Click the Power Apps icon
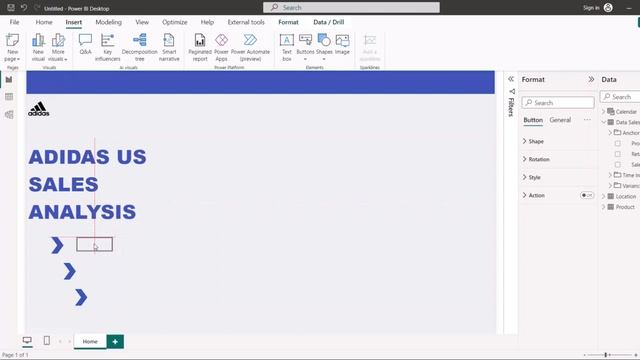This screenshot has height=360, width=640. [221, 40]
